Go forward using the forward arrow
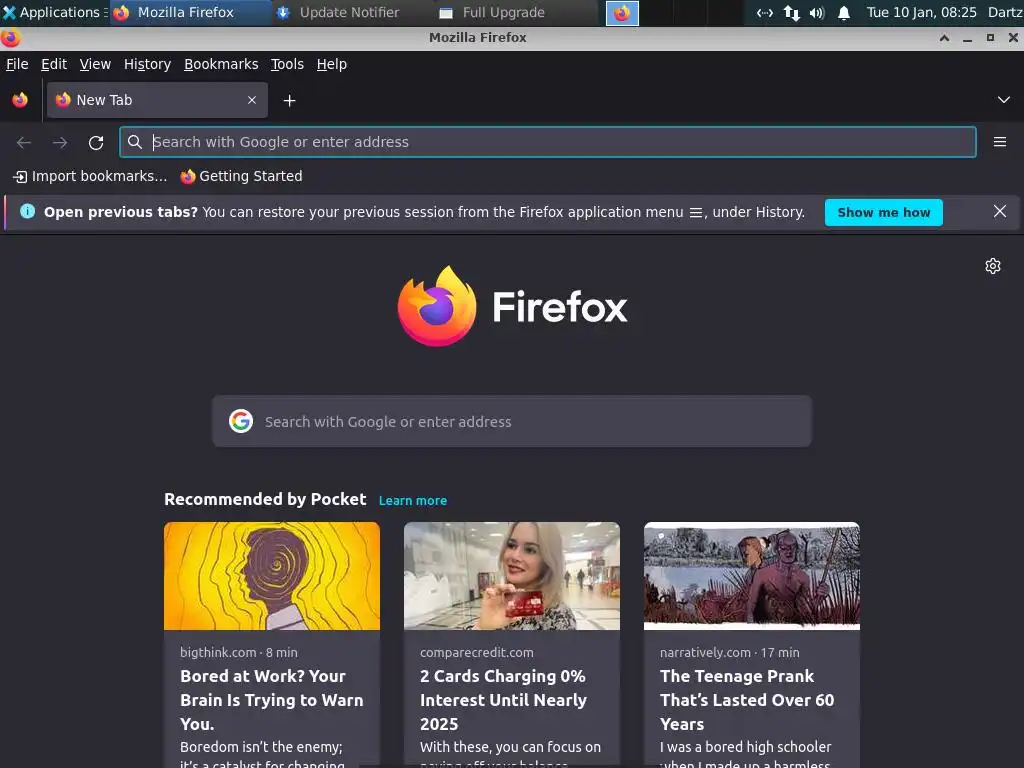Image resolution: width=1024 pixels, height=768 pixels. pyautogui.click(x=59, y=142)
